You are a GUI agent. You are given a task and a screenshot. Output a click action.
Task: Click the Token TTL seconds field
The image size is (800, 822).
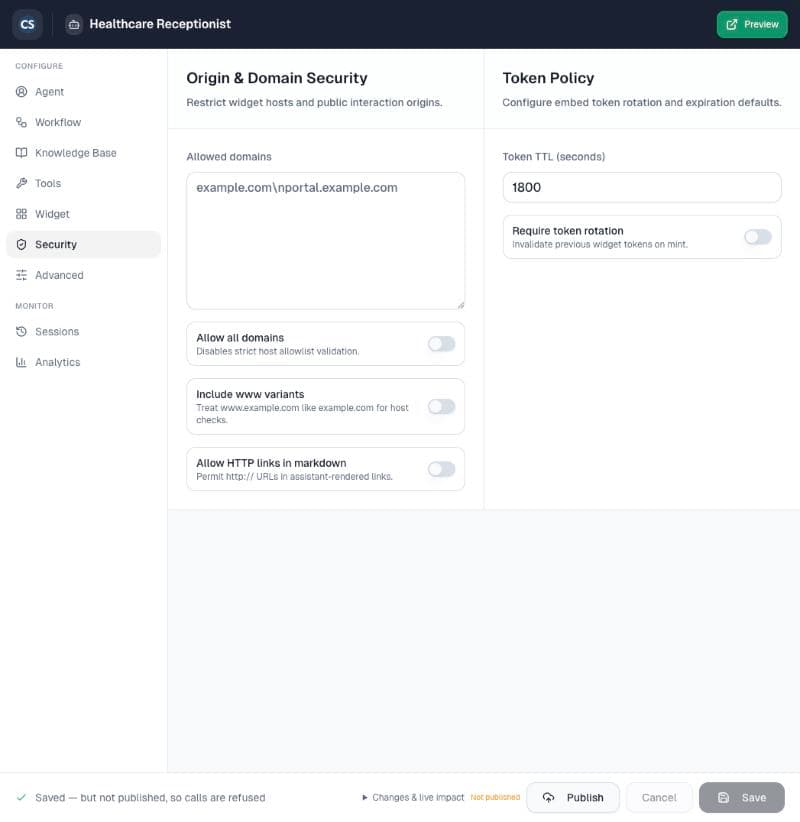(x=642, y=187)
